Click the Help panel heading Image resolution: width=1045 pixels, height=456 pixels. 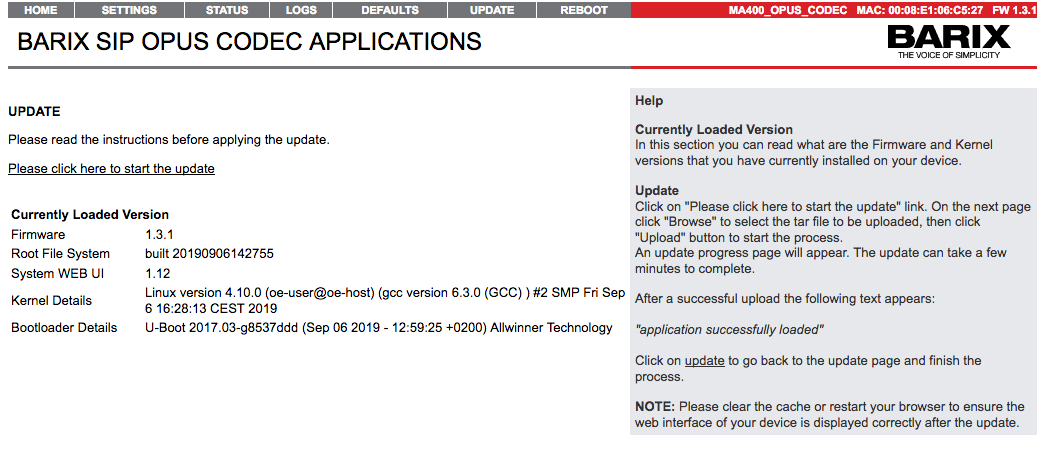(649, 101)
